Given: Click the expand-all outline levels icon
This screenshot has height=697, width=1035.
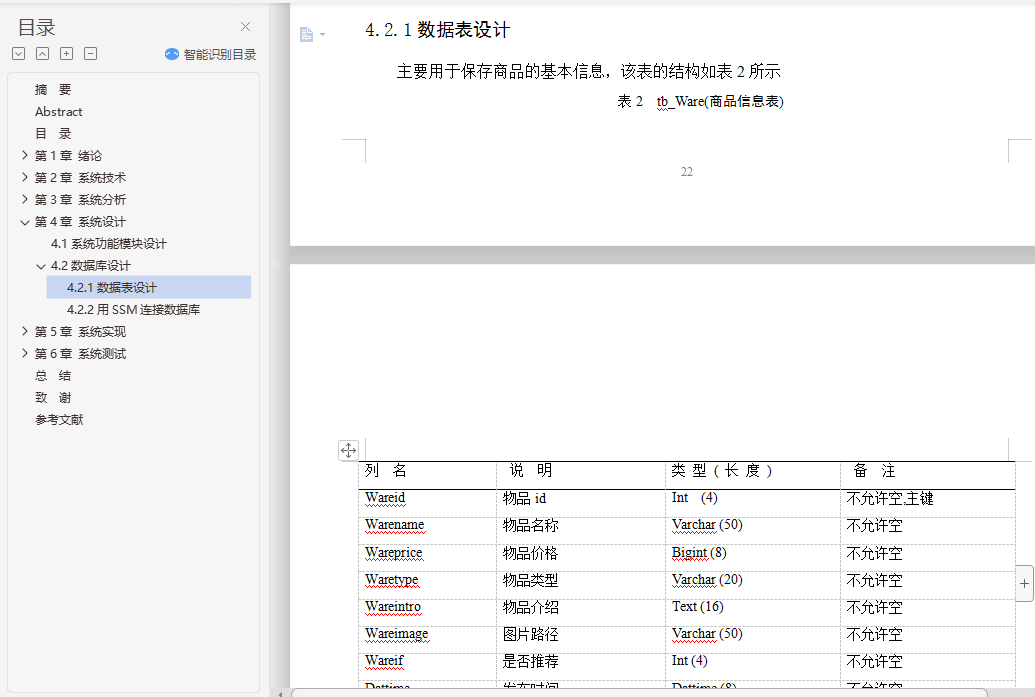Looking at the screenshot, I should [x=18, y=53].
